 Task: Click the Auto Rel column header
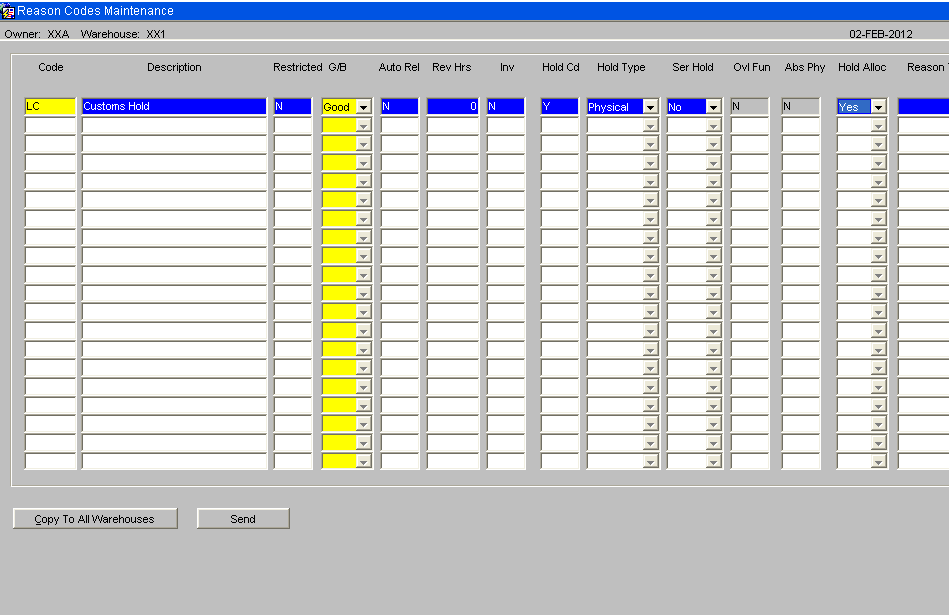click(399, 67)
